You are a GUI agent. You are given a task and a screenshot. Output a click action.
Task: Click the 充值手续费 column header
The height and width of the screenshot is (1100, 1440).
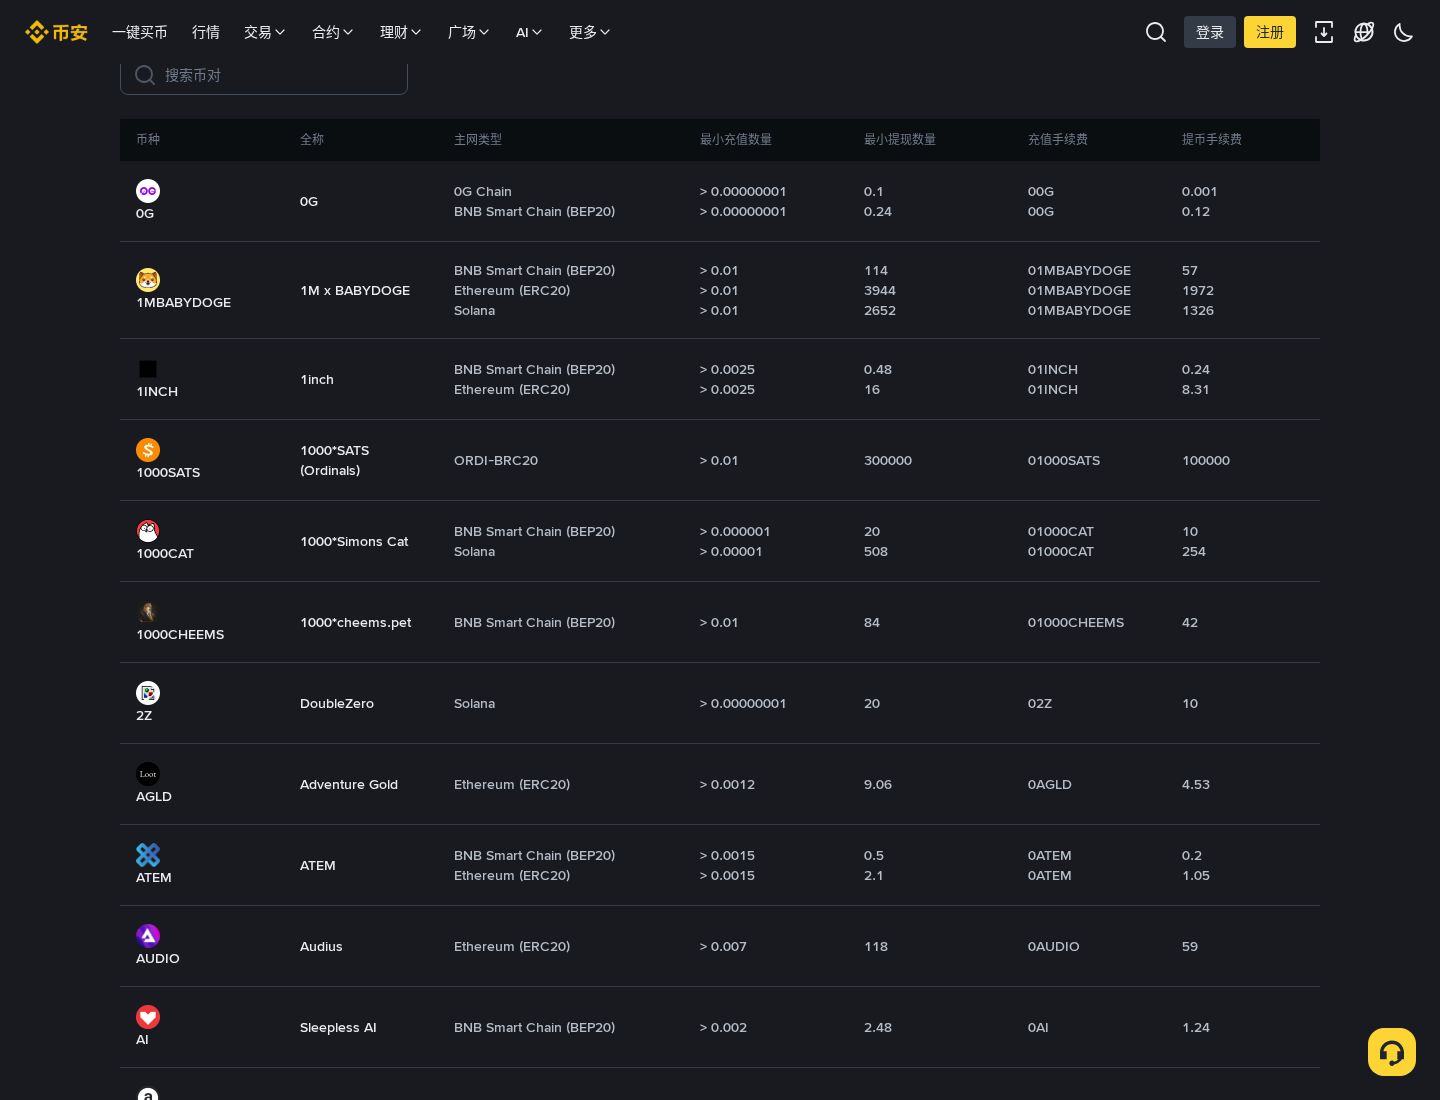(x=1058, y=139)
